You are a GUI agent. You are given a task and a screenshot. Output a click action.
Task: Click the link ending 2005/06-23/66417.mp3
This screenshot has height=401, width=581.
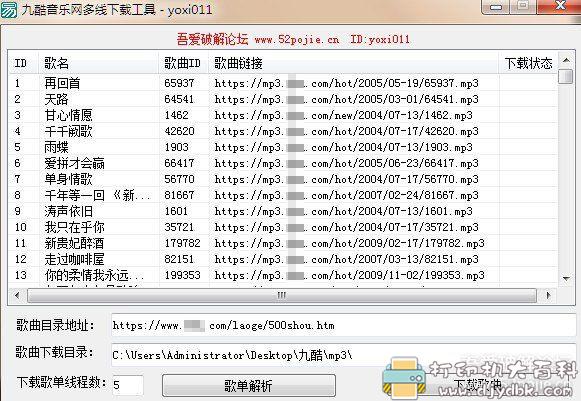click(346, 163)
